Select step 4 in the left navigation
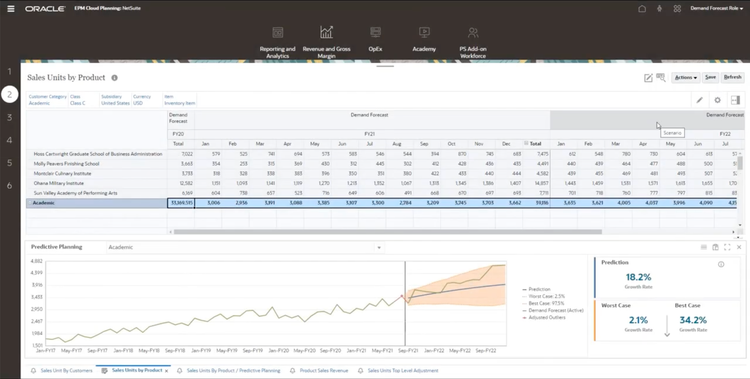 point(9,140)
